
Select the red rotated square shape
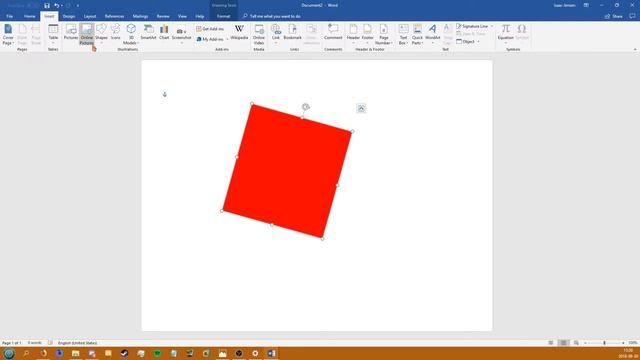coord(287,171)
